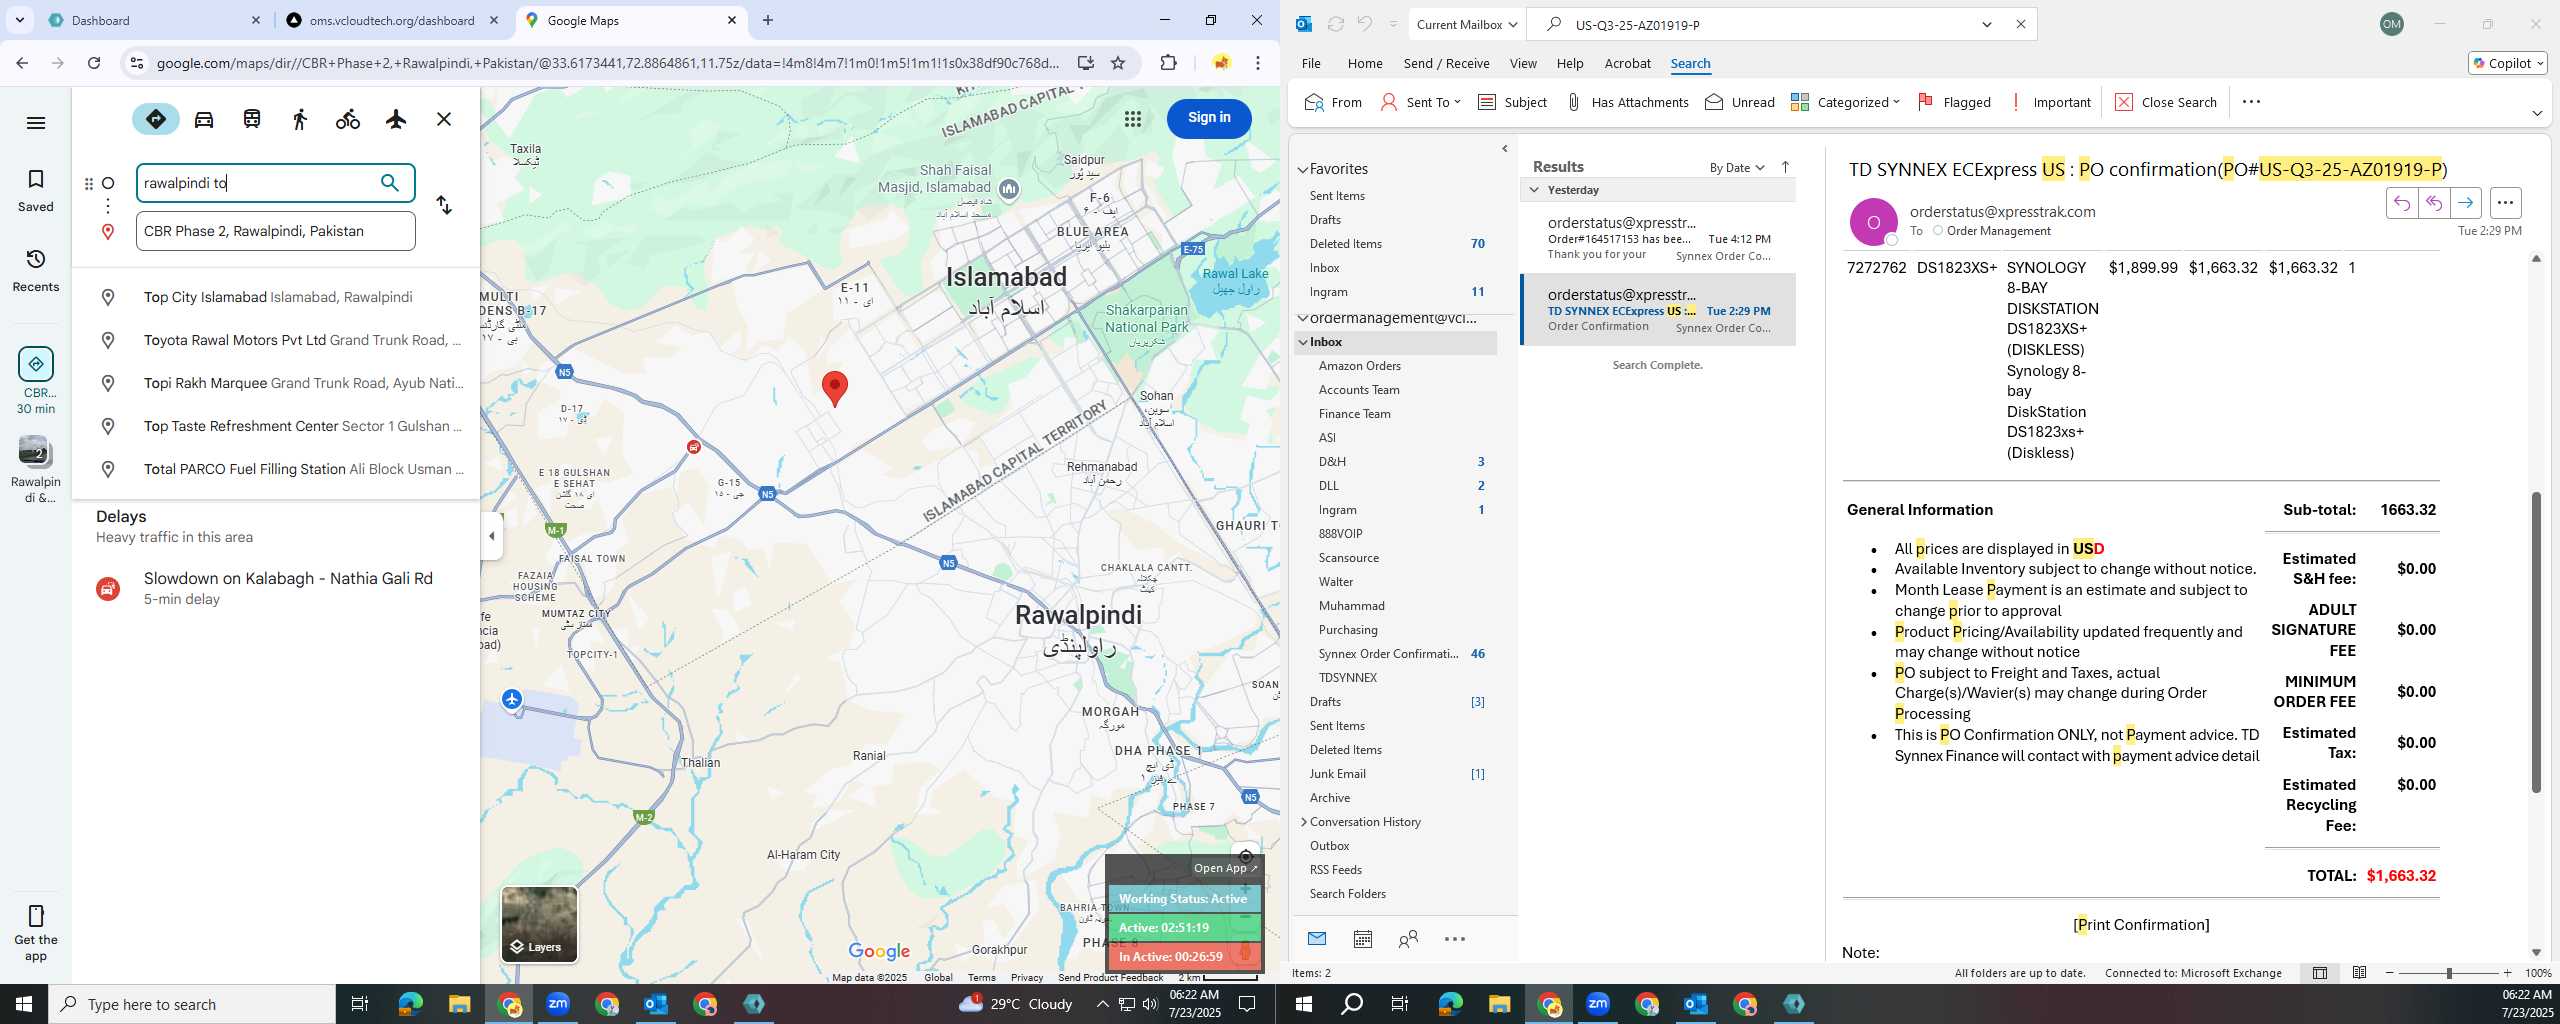Click Sign in button on Google Maps
Viewport: 2560px width, 1024px height.
[x=1209, y=118]
